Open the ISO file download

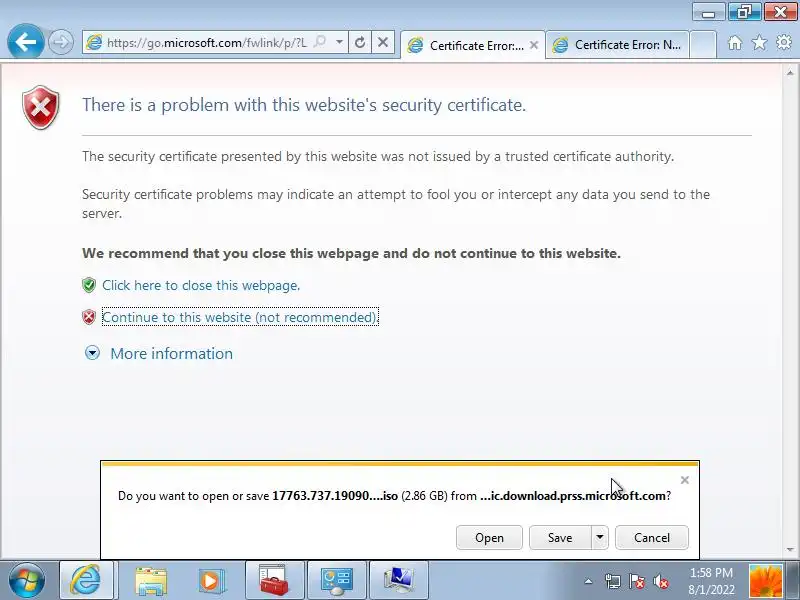[x=489, y=538]
